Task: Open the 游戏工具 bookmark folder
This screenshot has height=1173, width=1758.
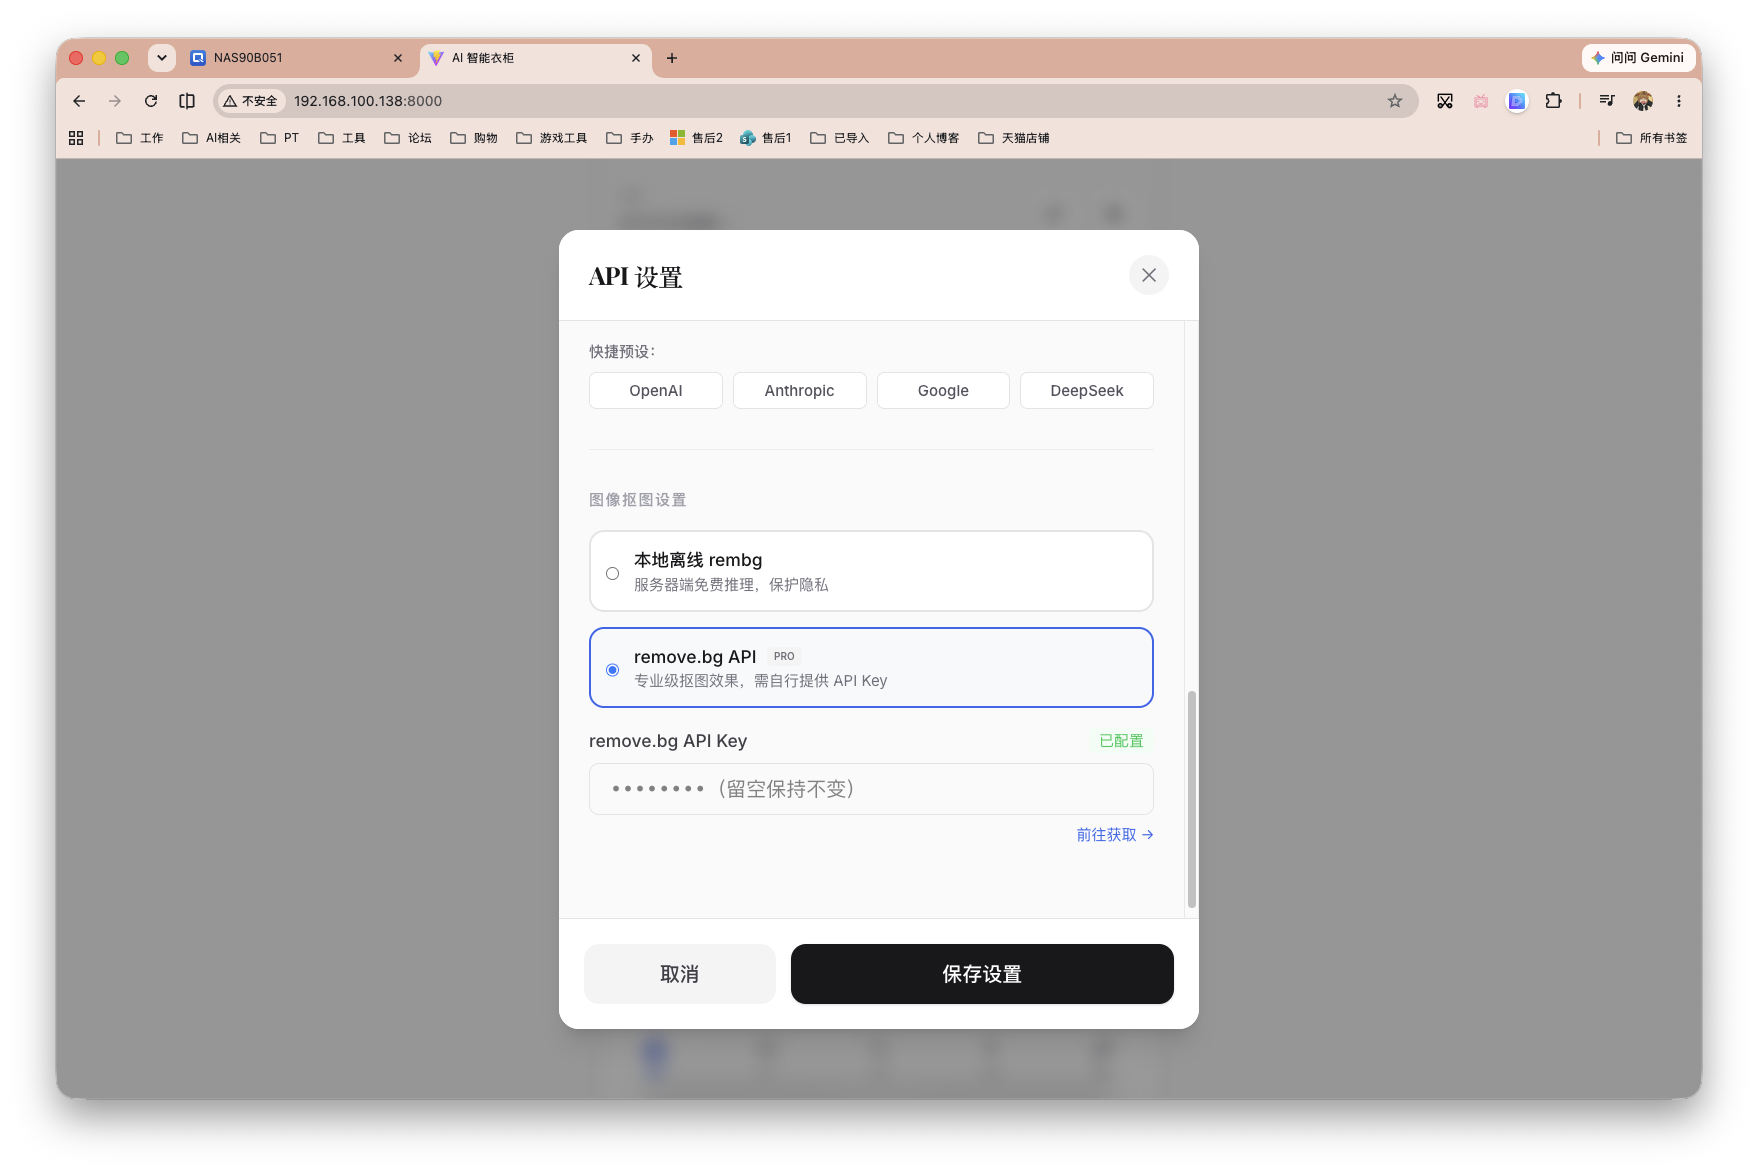Action: tap(552, 138)
